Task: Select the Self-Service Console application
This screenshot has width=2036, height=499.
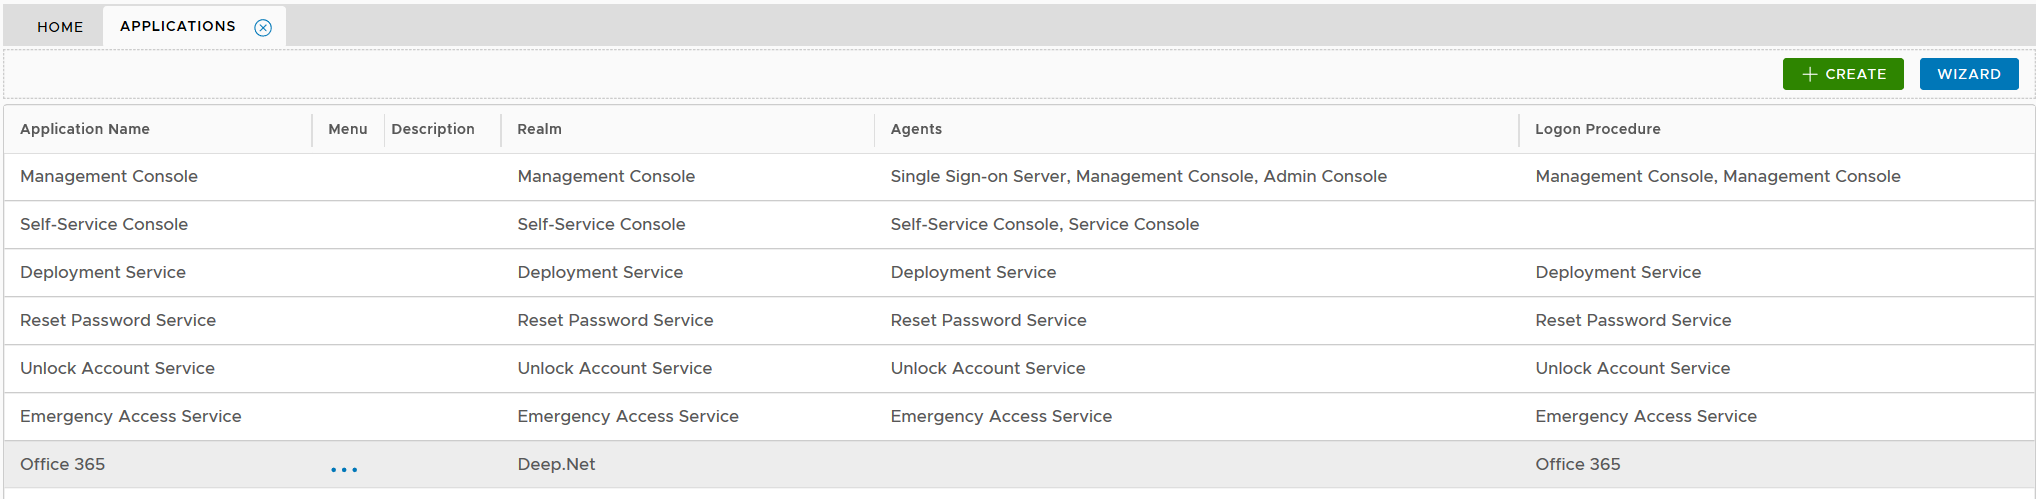Action: point(104,224)
